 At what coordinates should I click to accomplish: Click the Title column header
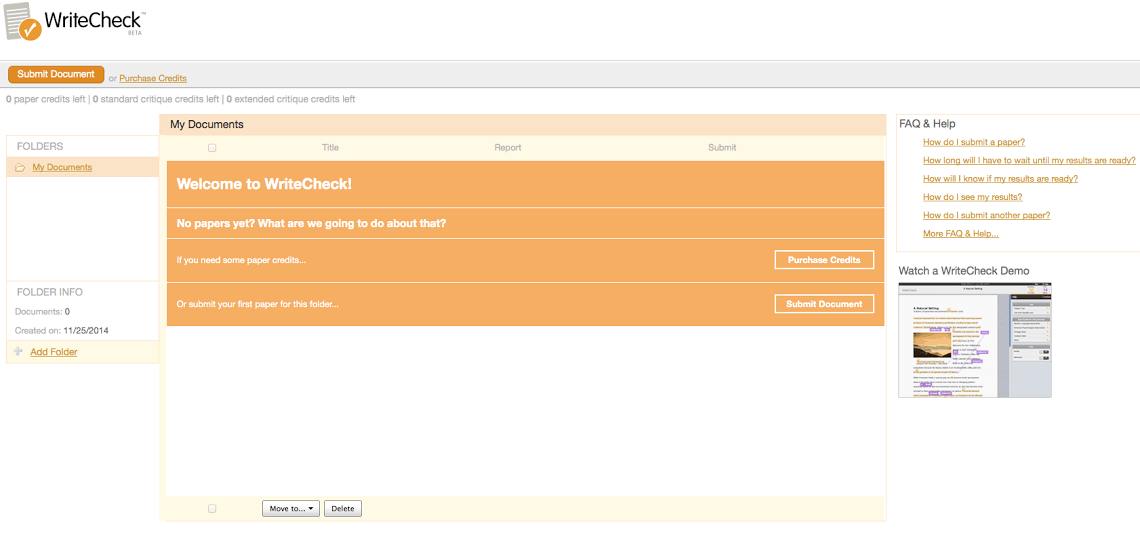click(330, 148)
